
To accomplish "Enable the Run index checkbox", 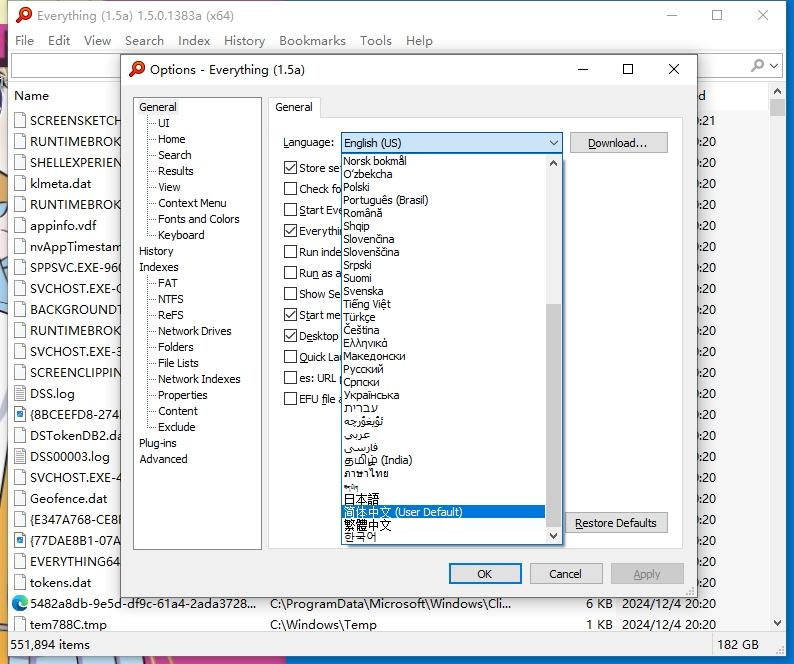I will click(290, 252).
